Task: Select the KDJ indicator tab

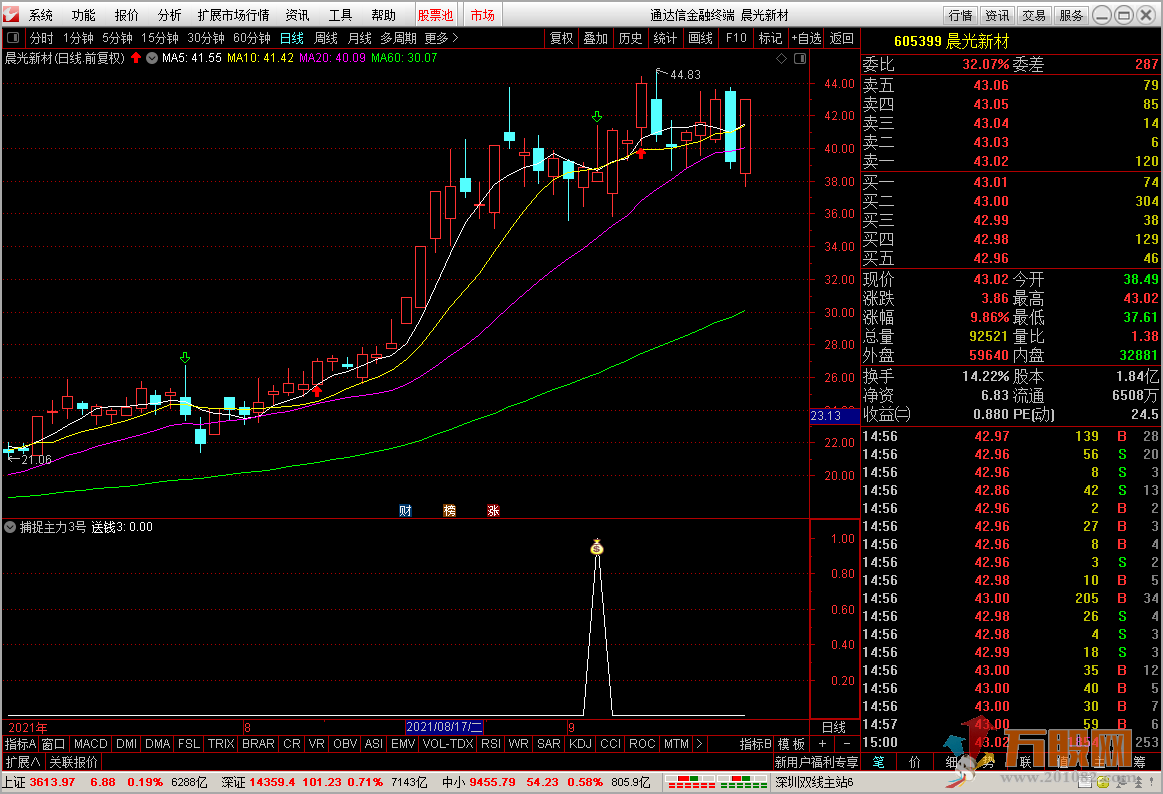Action: [x=580, y=744]
